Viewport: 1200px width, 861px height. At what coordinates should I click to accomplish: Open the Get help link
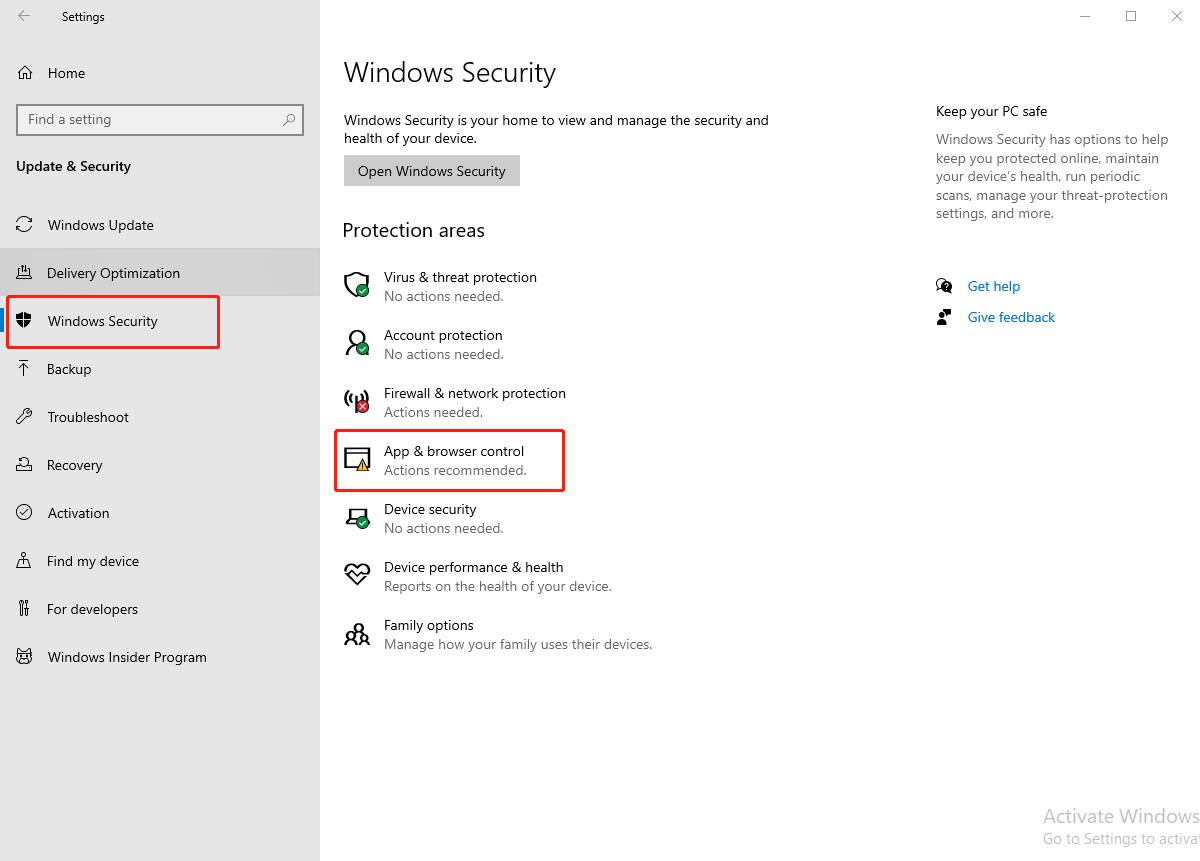pos(993,286)
